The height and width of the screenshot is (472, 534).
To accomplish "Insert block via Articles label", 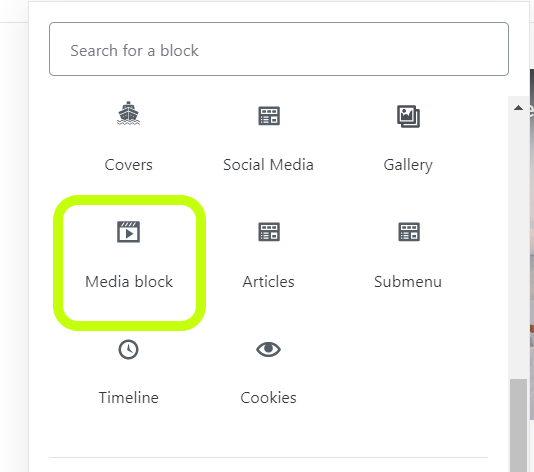I will [x=268, y=282].
